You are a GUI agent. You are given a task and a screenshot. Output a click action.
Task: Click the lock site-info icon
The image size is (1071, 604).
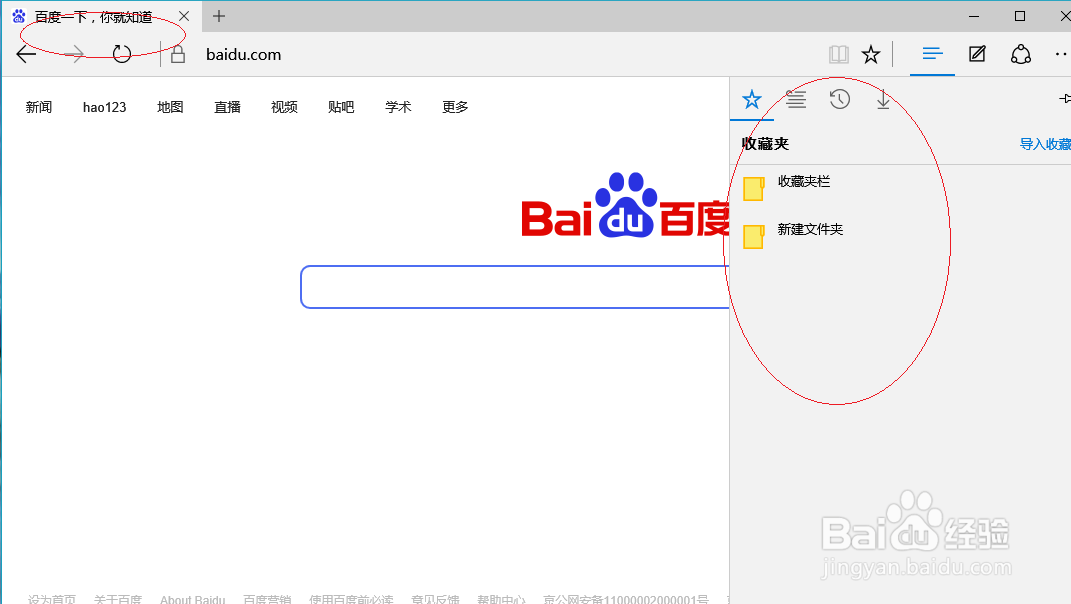[178, 54]
